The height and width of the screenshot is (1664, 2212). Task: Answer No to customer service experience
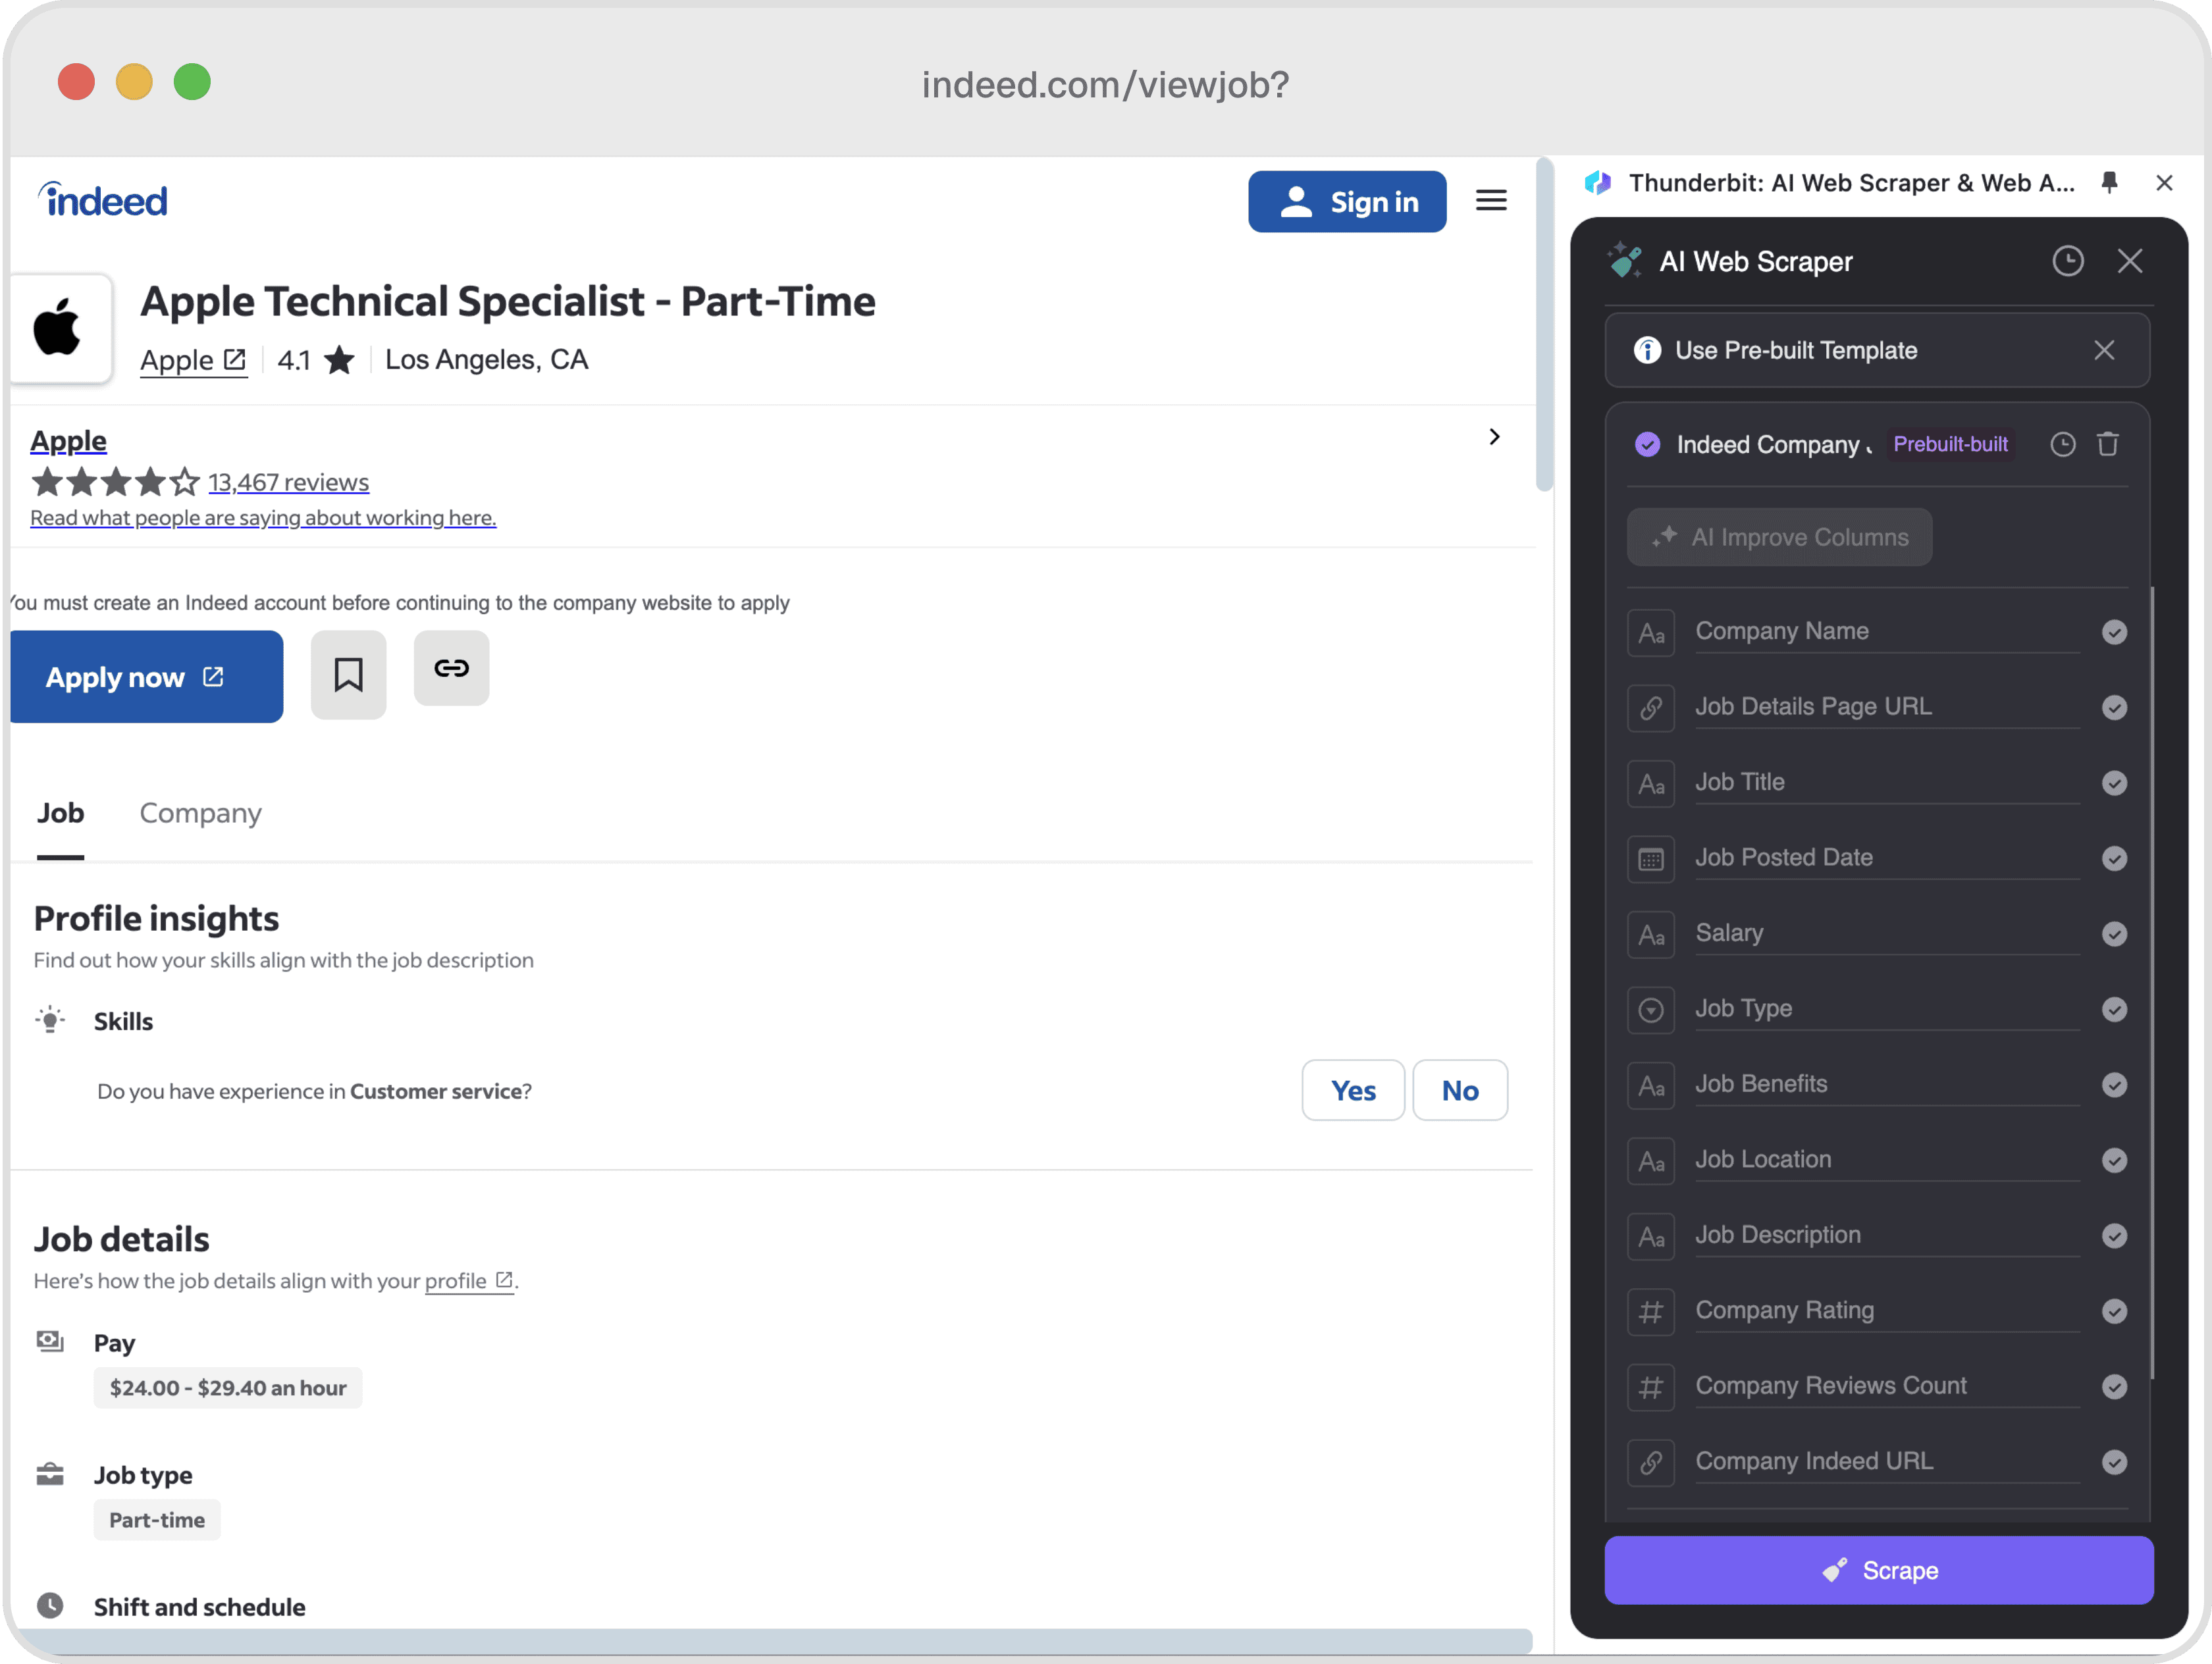pos(1460,1091)
